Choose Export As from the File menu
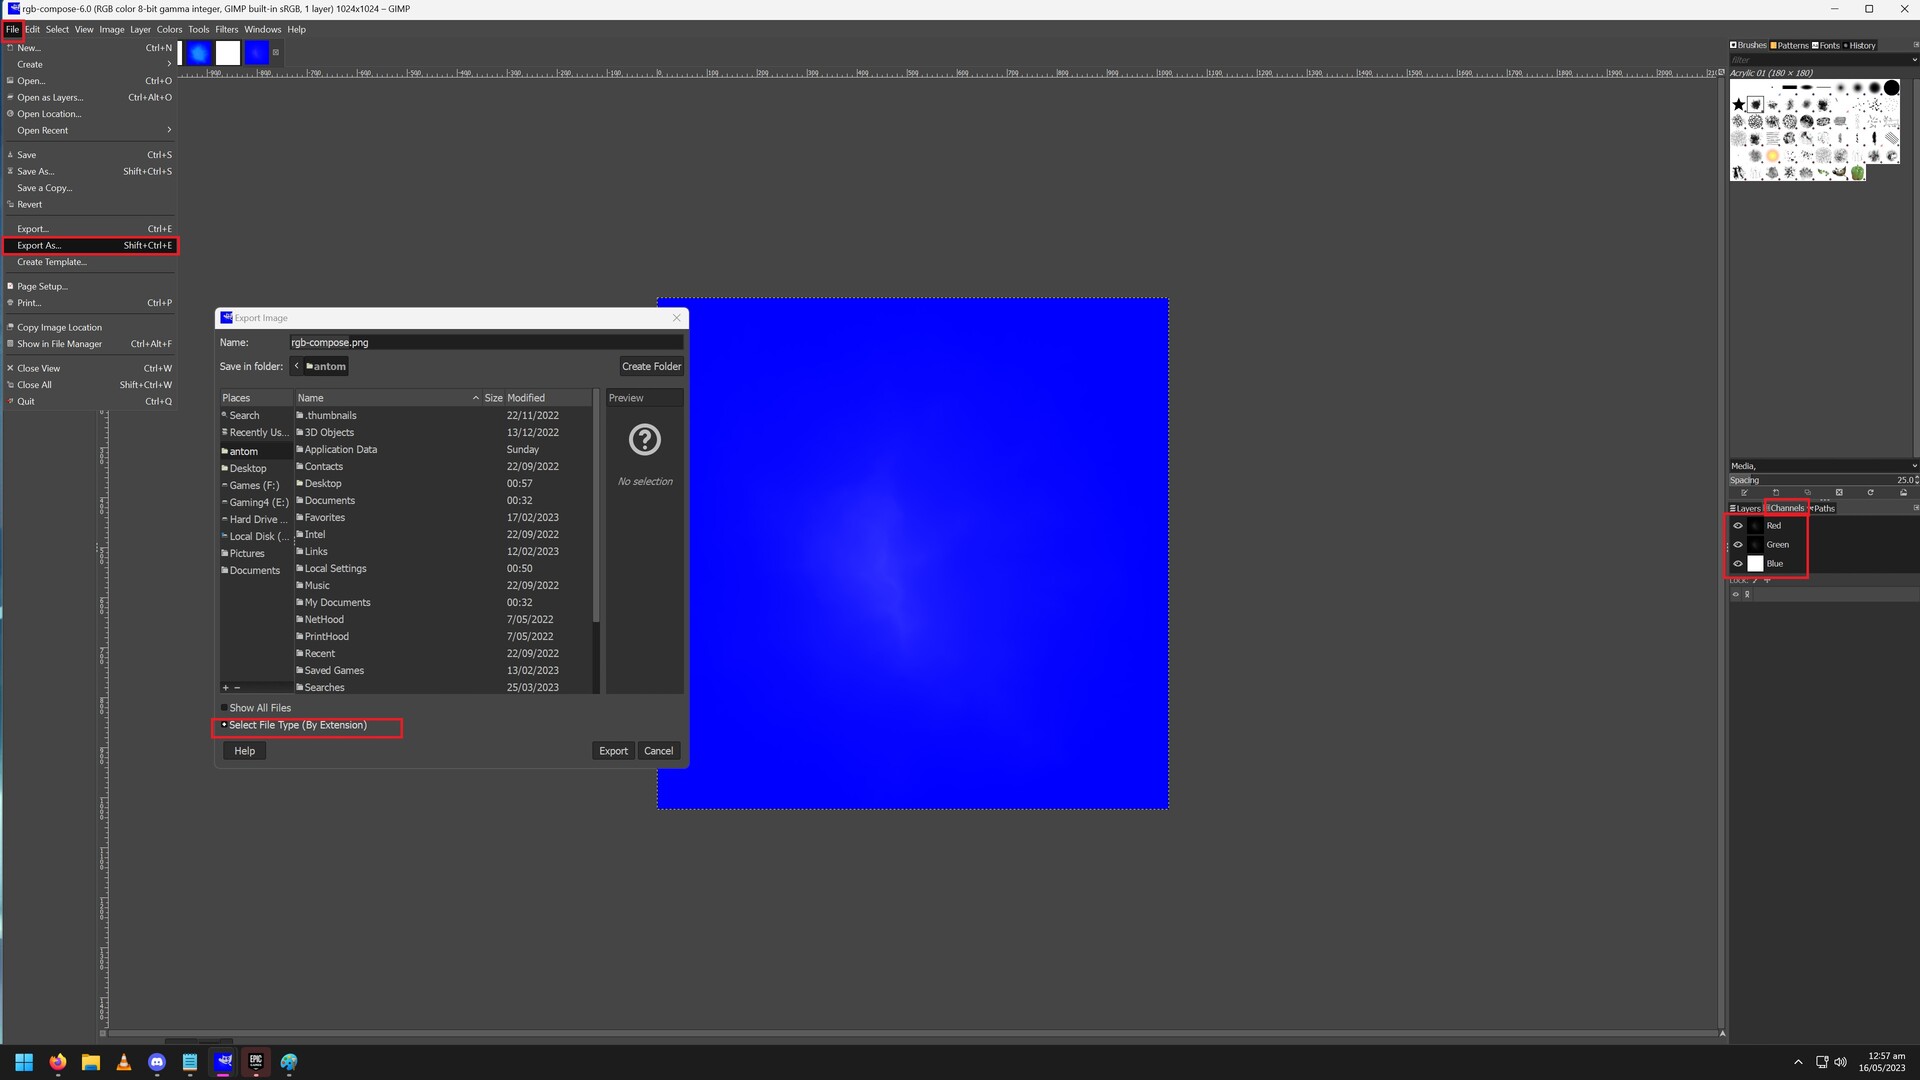The width and height of the screenshot is (1920, 1080). tap(40, 245)
